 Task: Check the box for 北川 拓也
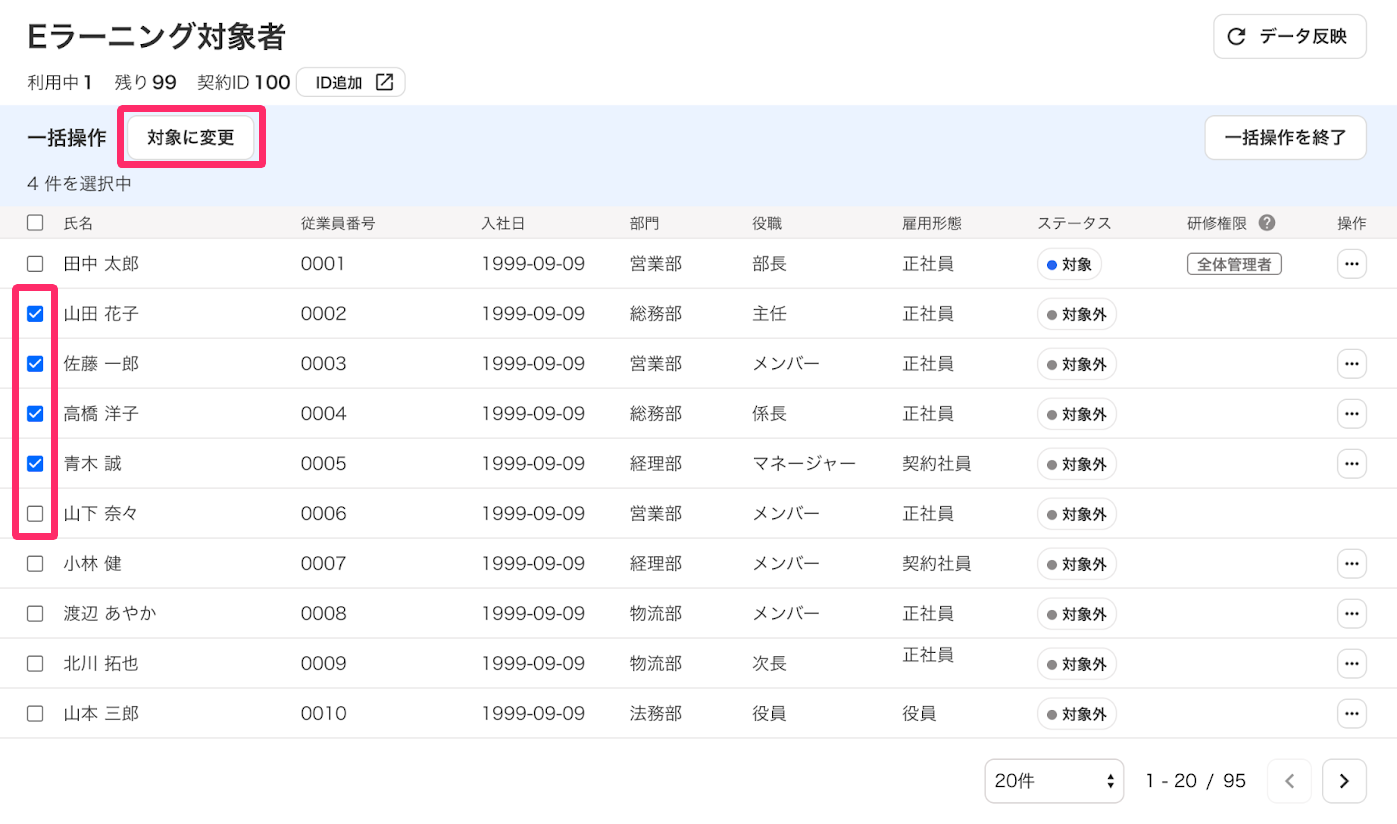coord(35,664)
